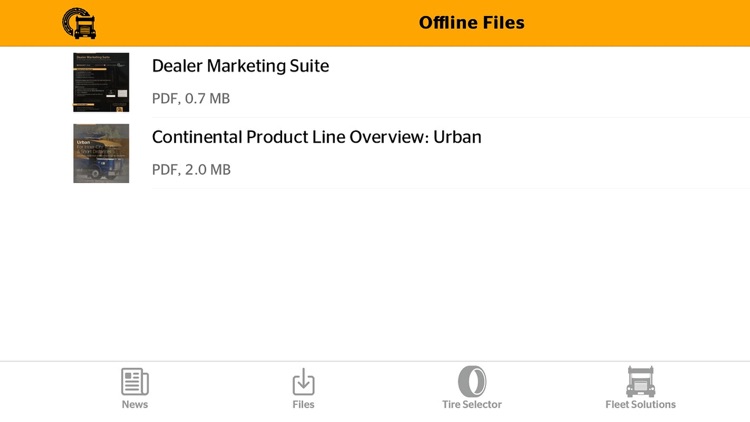This screenshot has height=422, width=750.
Task: Click the PDF, 2.0 MB file details
Action: 191,170
